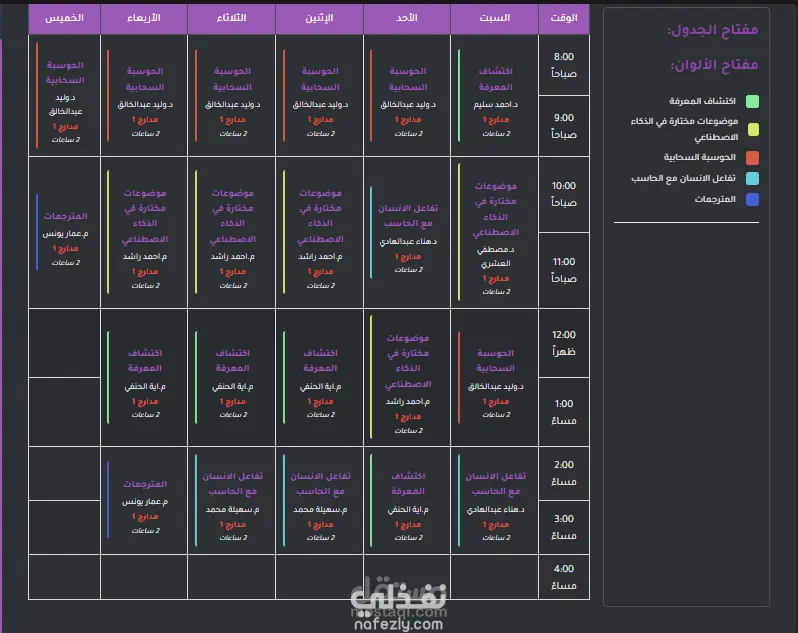Select the الثلاثاء column header

232,18
